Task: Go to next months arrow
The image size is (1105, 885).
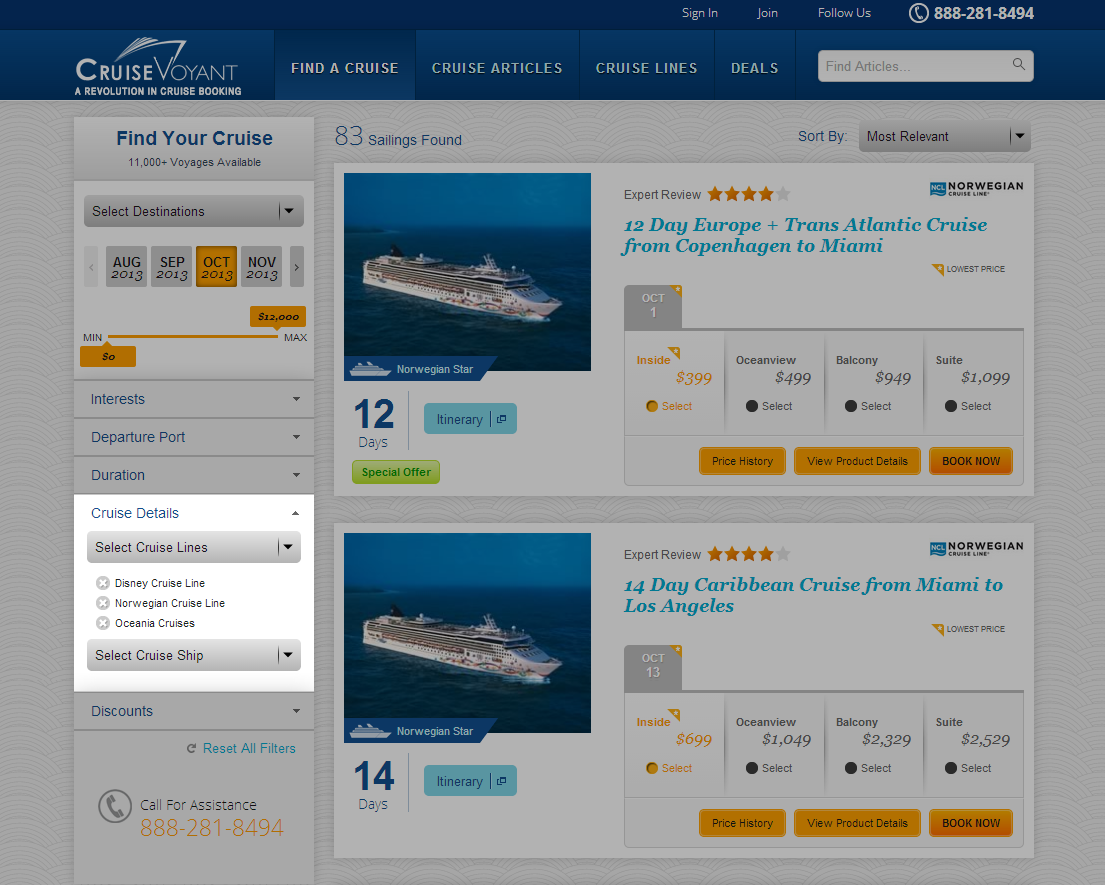Action: point(297,266)
